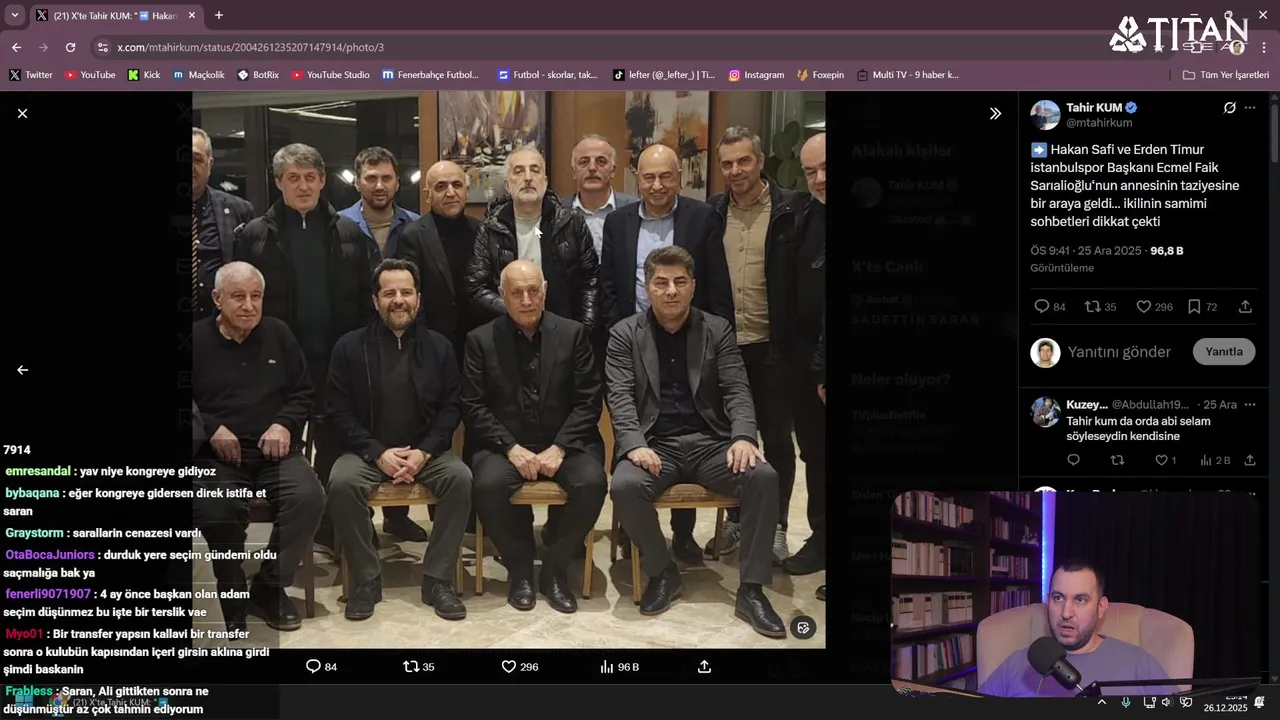Open network icon in system tray

click(x=1149, y=702)
